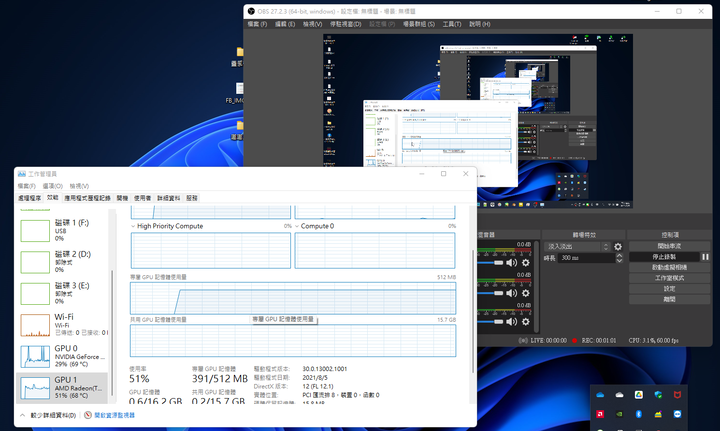Open Task Manager 檢視(V) menu
720x431 pixels.
pyautogui.click(x=79, y=186)
